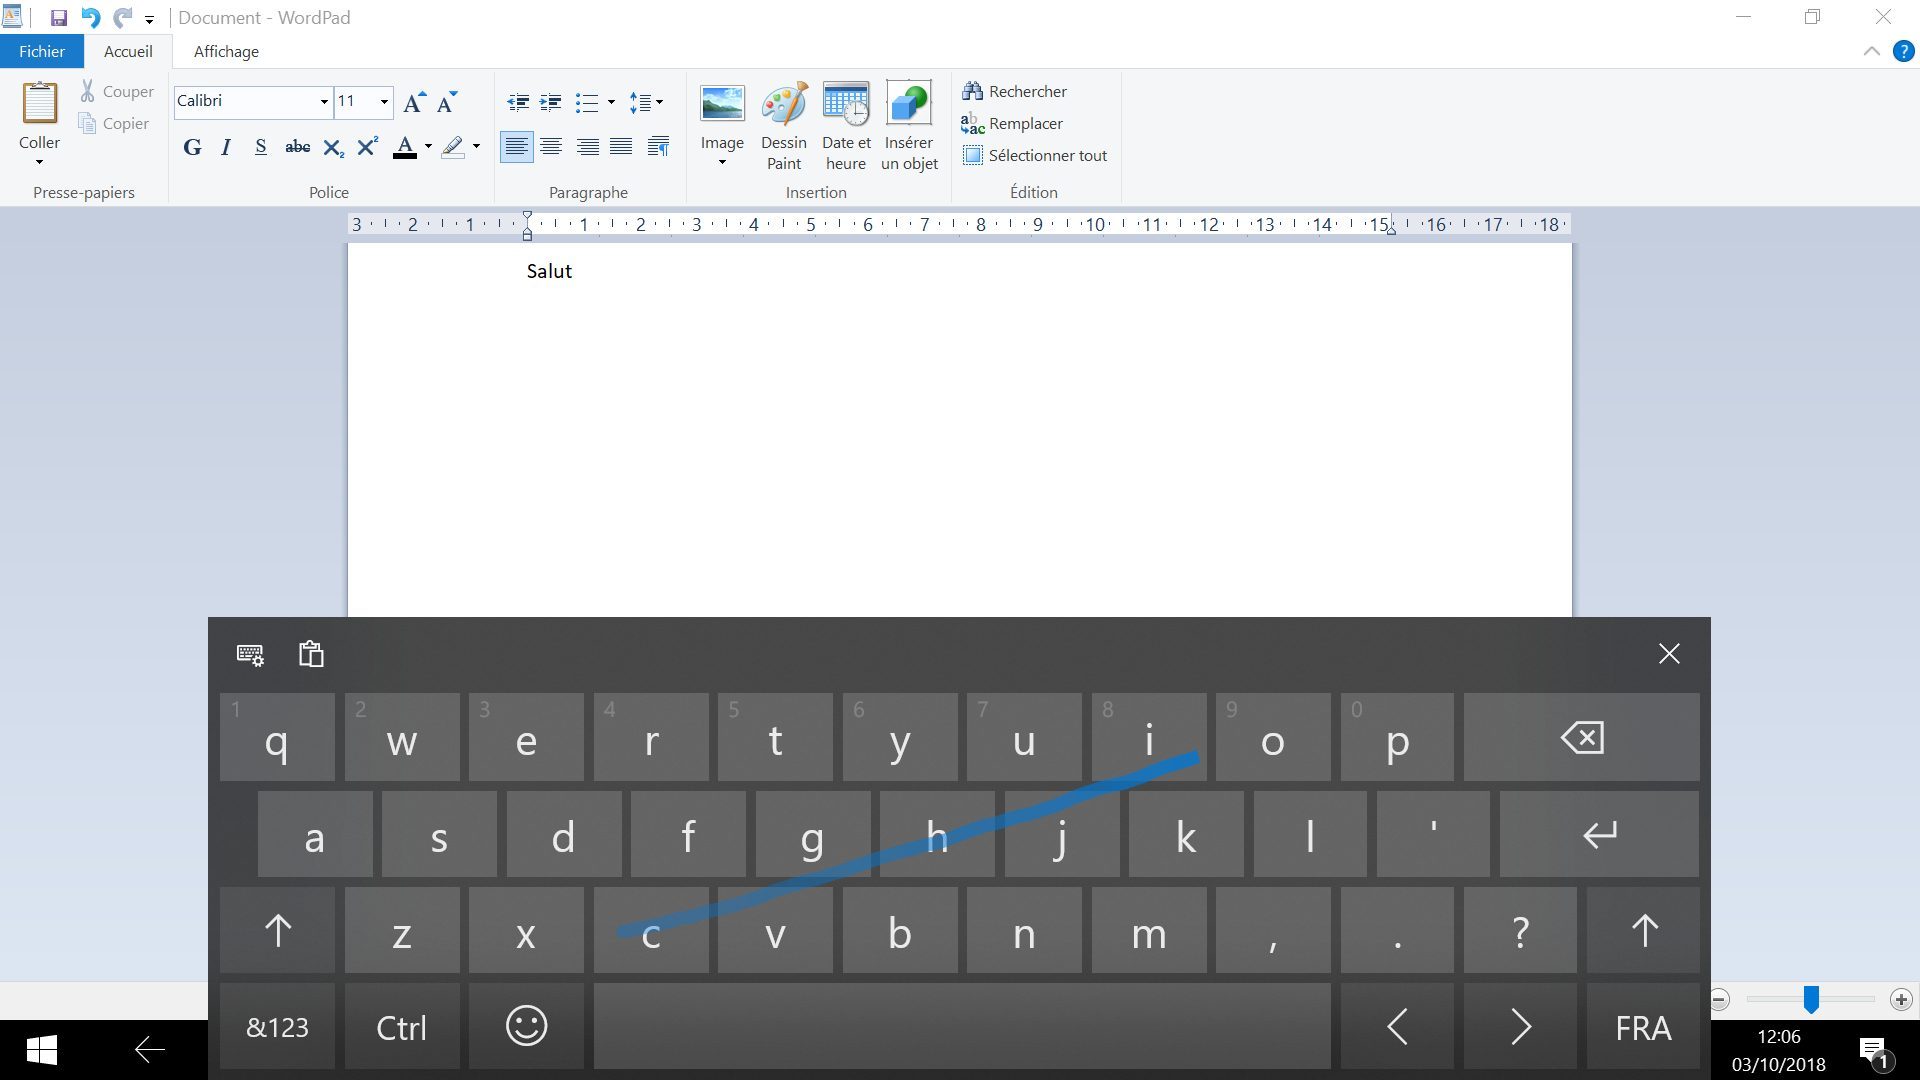Tap the FRA language key

coord(1643,1027)
